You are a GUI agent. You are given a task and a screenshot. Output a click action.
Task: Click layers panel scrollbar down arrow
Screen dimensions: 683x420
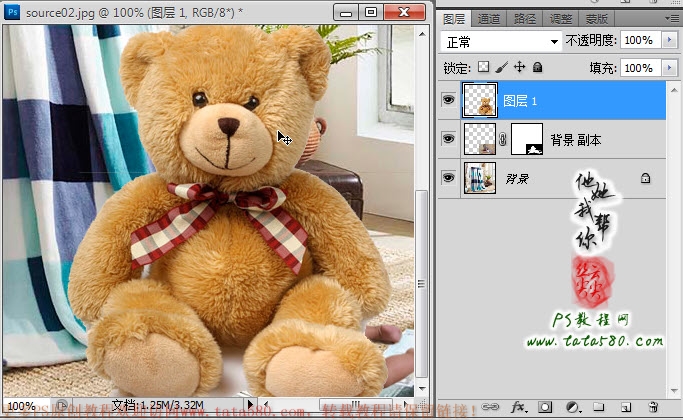(674, 390)
